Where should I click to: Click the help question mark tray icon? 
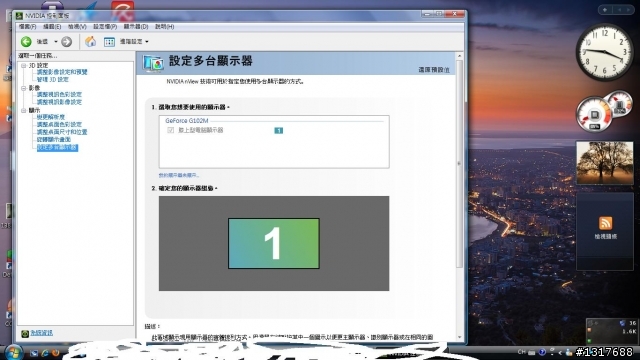pos(542,352)
